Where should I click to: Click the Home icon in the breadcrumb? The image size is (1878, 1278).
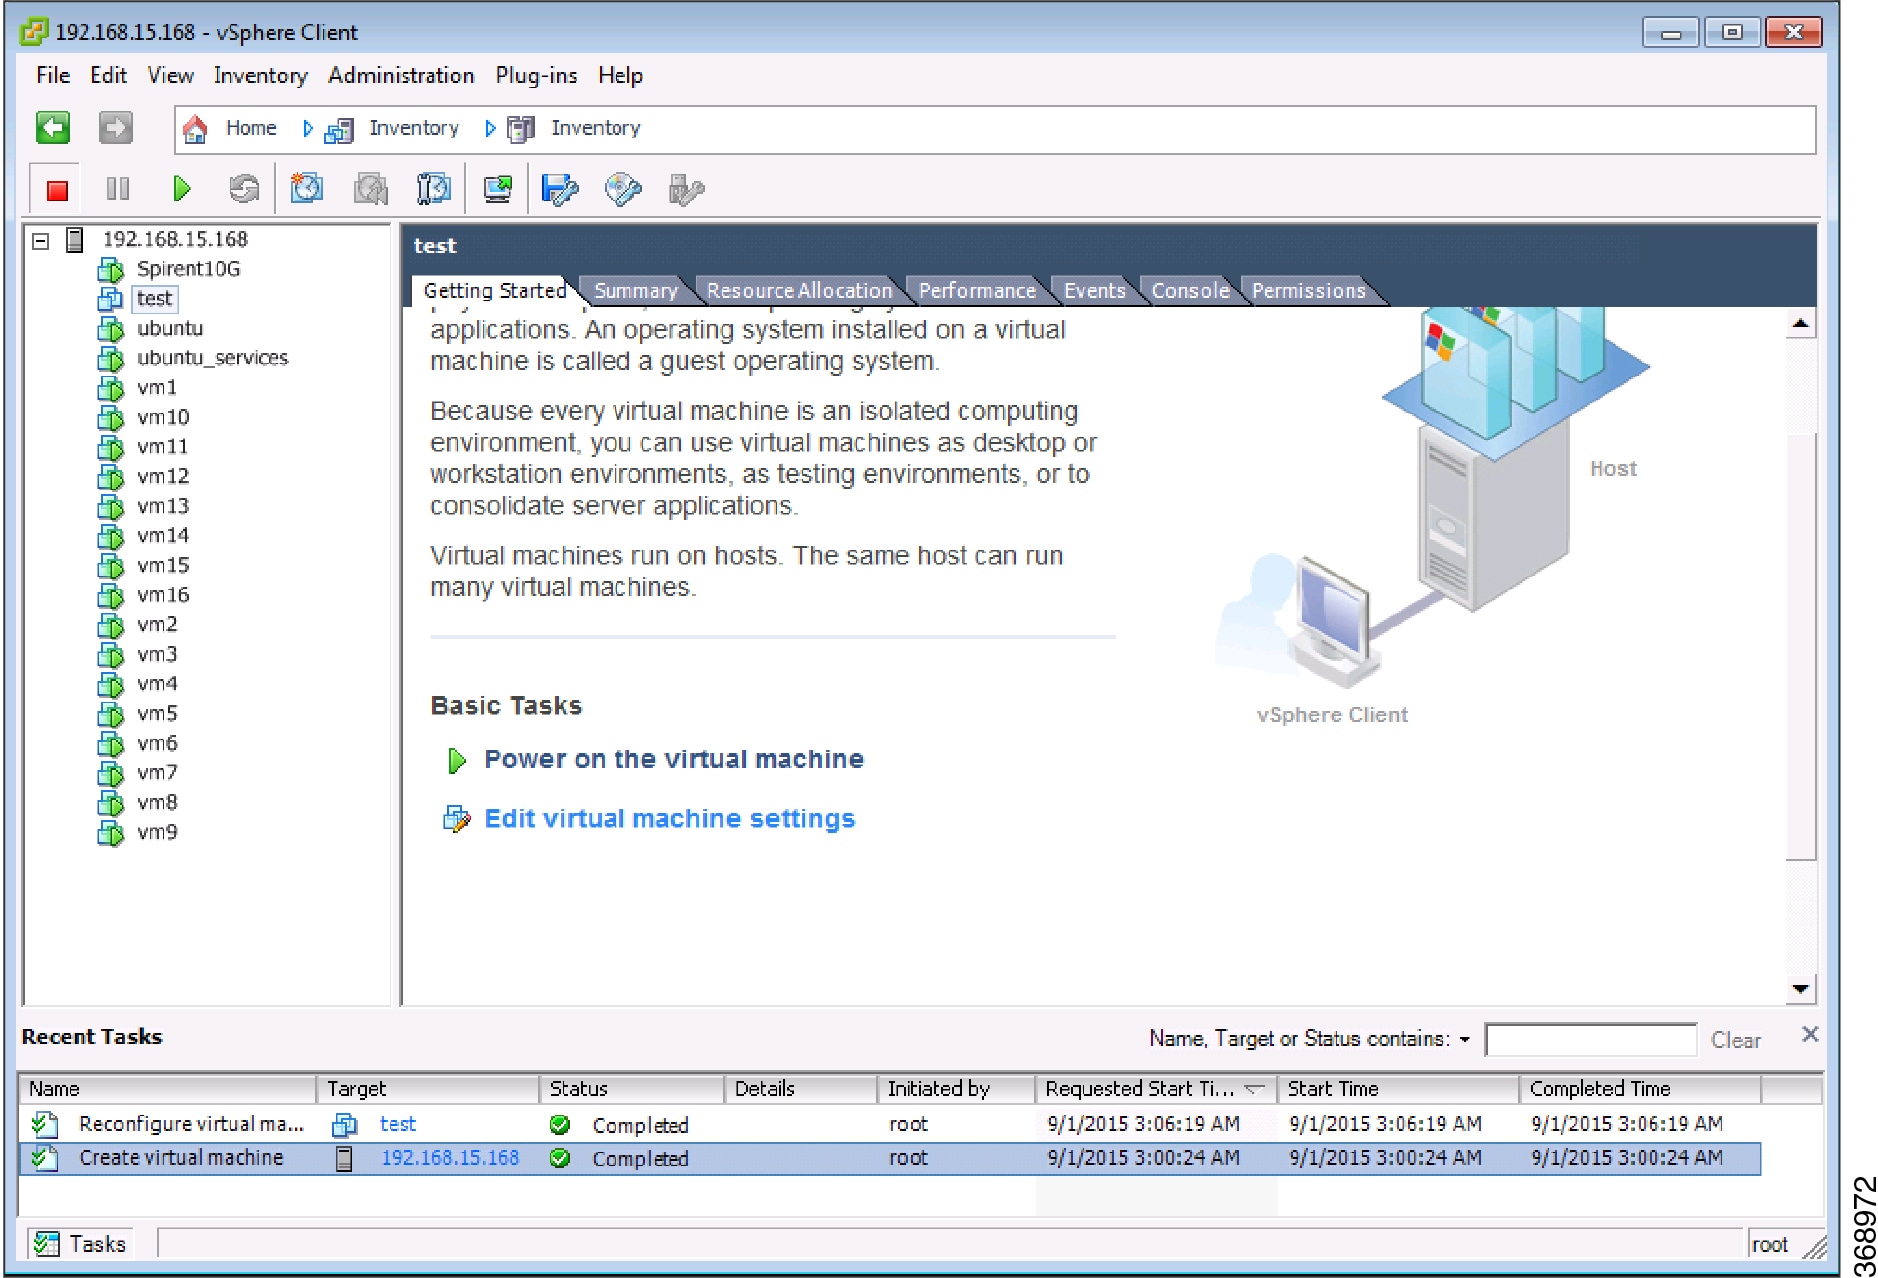click(x=195, y=129)
